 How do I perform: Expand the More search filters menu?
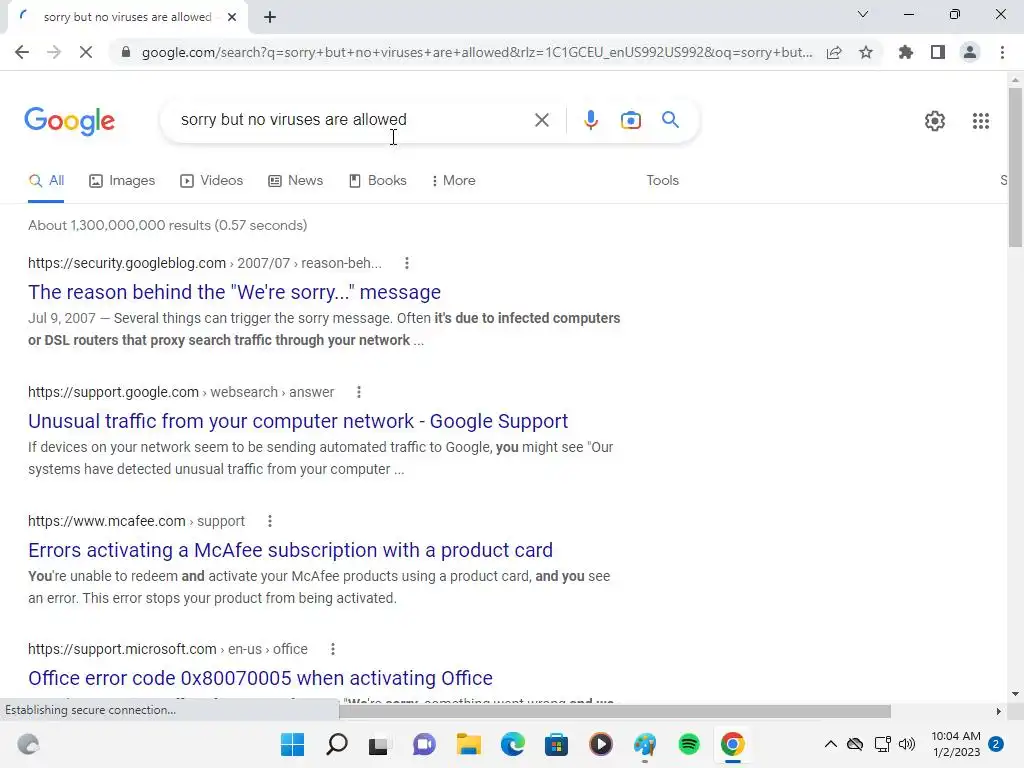(453, 180)
